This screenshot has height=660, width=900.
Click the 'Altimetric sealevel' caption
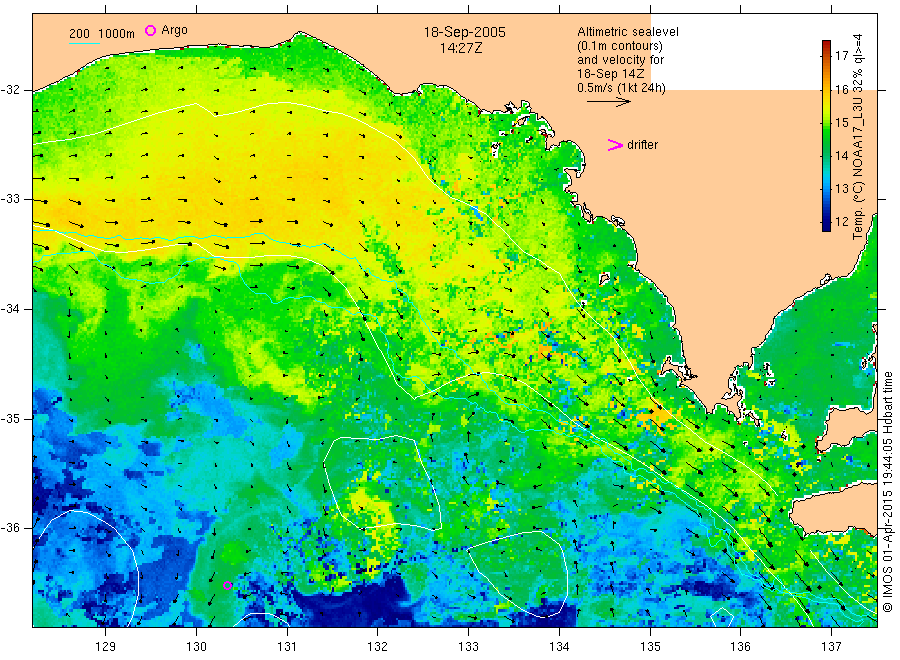click(x=627, y=32)
